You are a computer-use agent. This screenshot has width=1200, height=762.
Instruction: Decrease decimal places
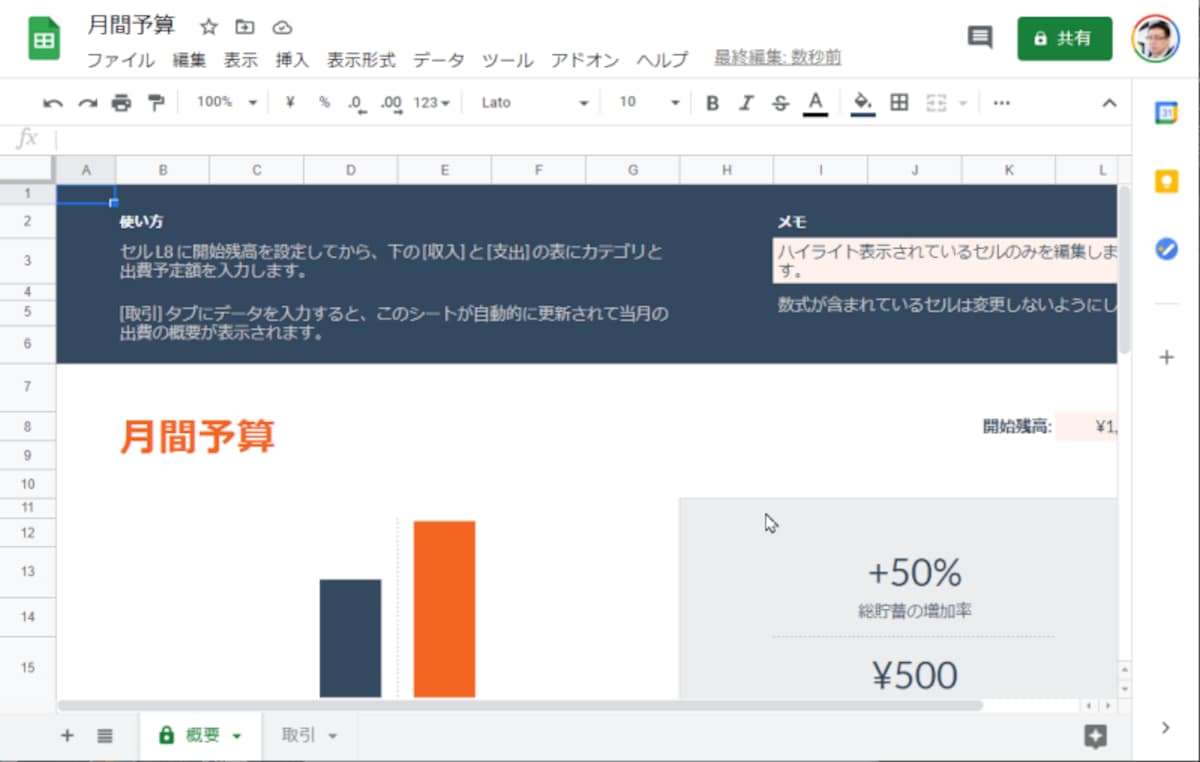(357, 102)
